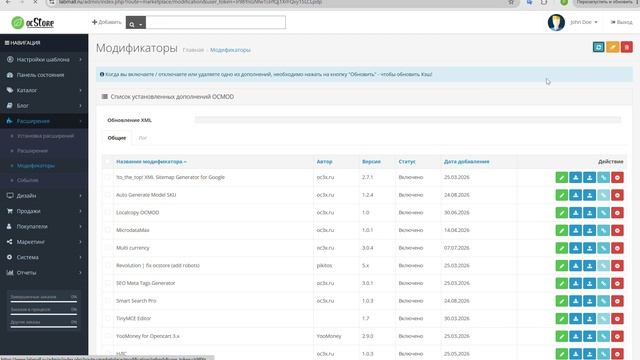The image size is (640, 360).
Task: Click link icon in MicrodataMax row
Action: [603, 230]
